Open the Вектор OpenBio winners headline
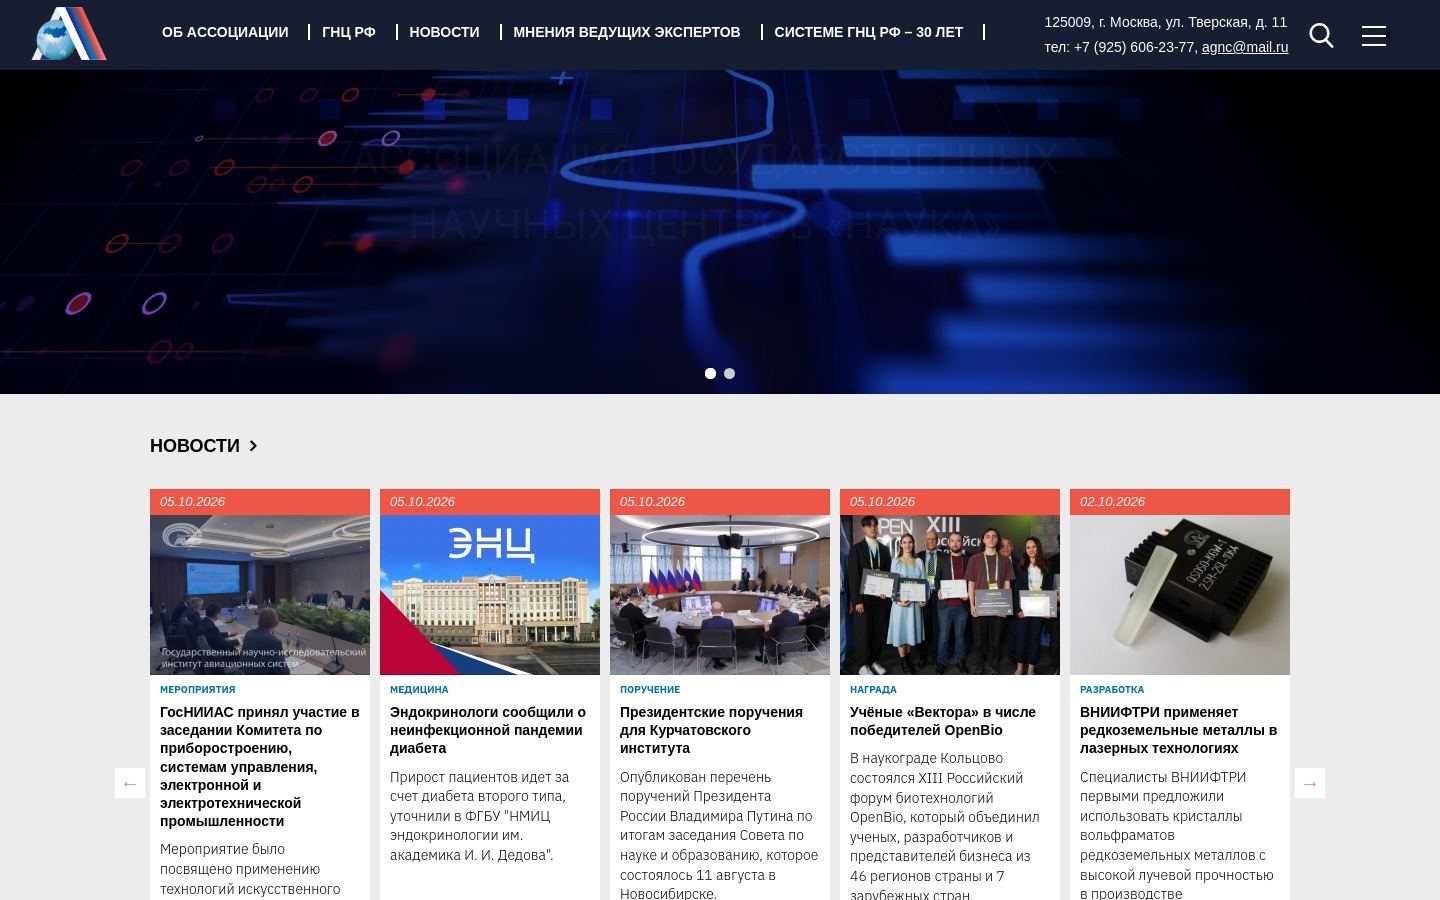This screenshot has height=900, width=1440. coord(943,721)
